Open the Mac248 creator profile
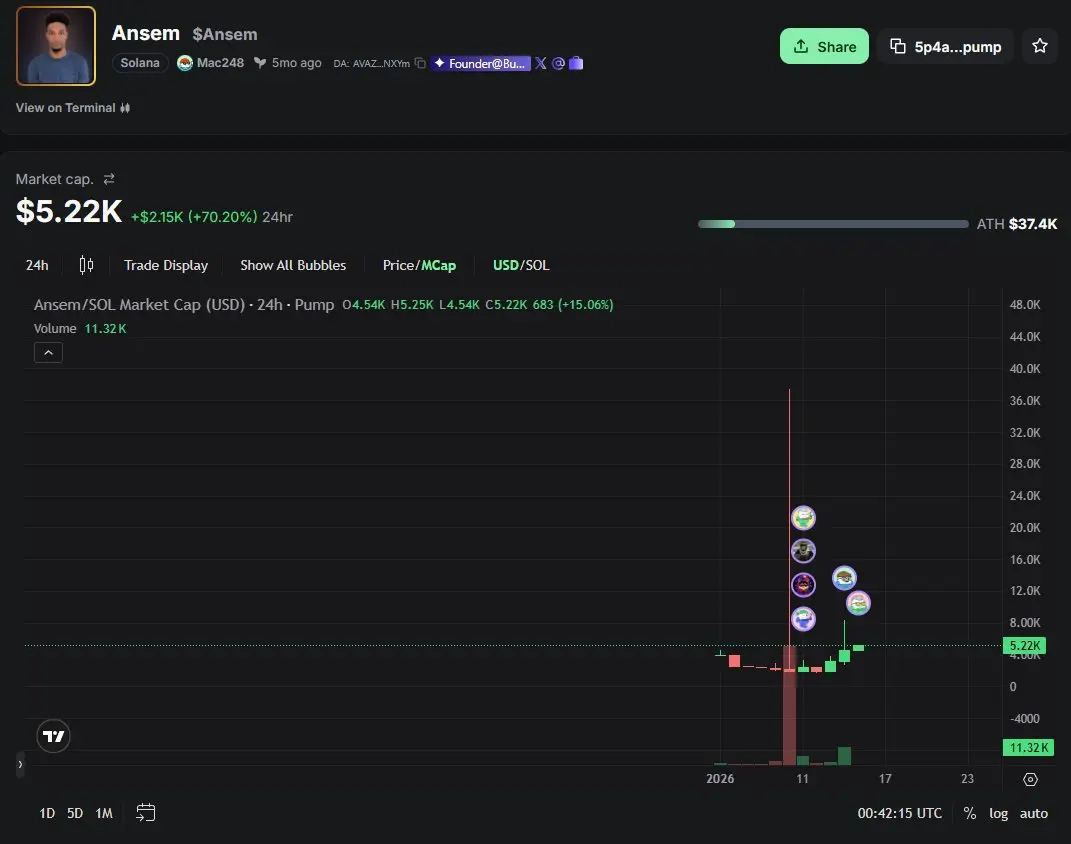Screen dimensions: 1071x844 [x=210, y=63]
